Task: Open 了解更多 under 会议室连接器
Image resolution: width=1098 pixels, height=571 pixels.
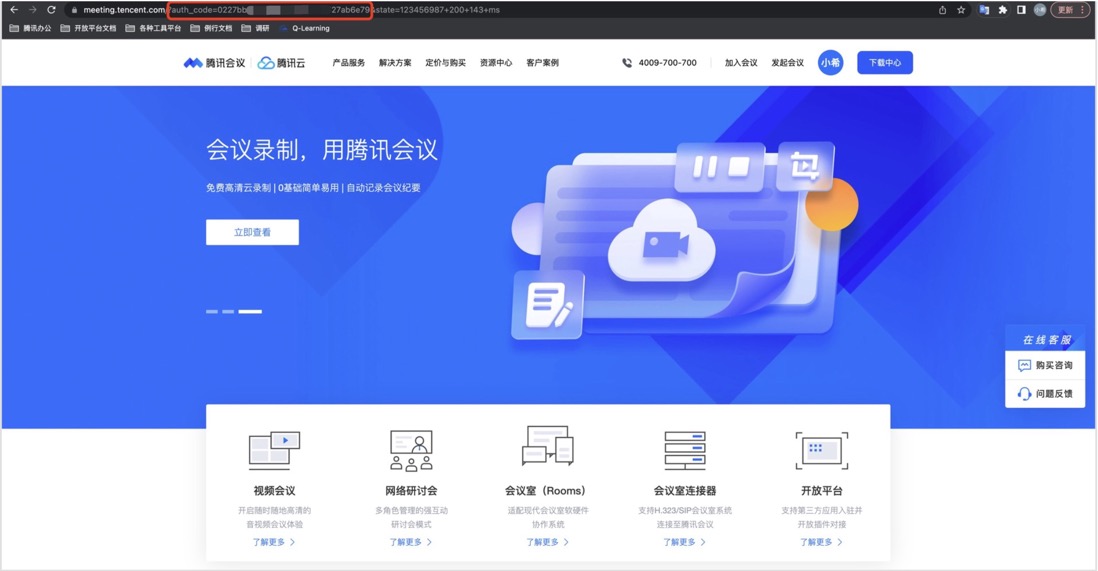Action: pos(685,542)
